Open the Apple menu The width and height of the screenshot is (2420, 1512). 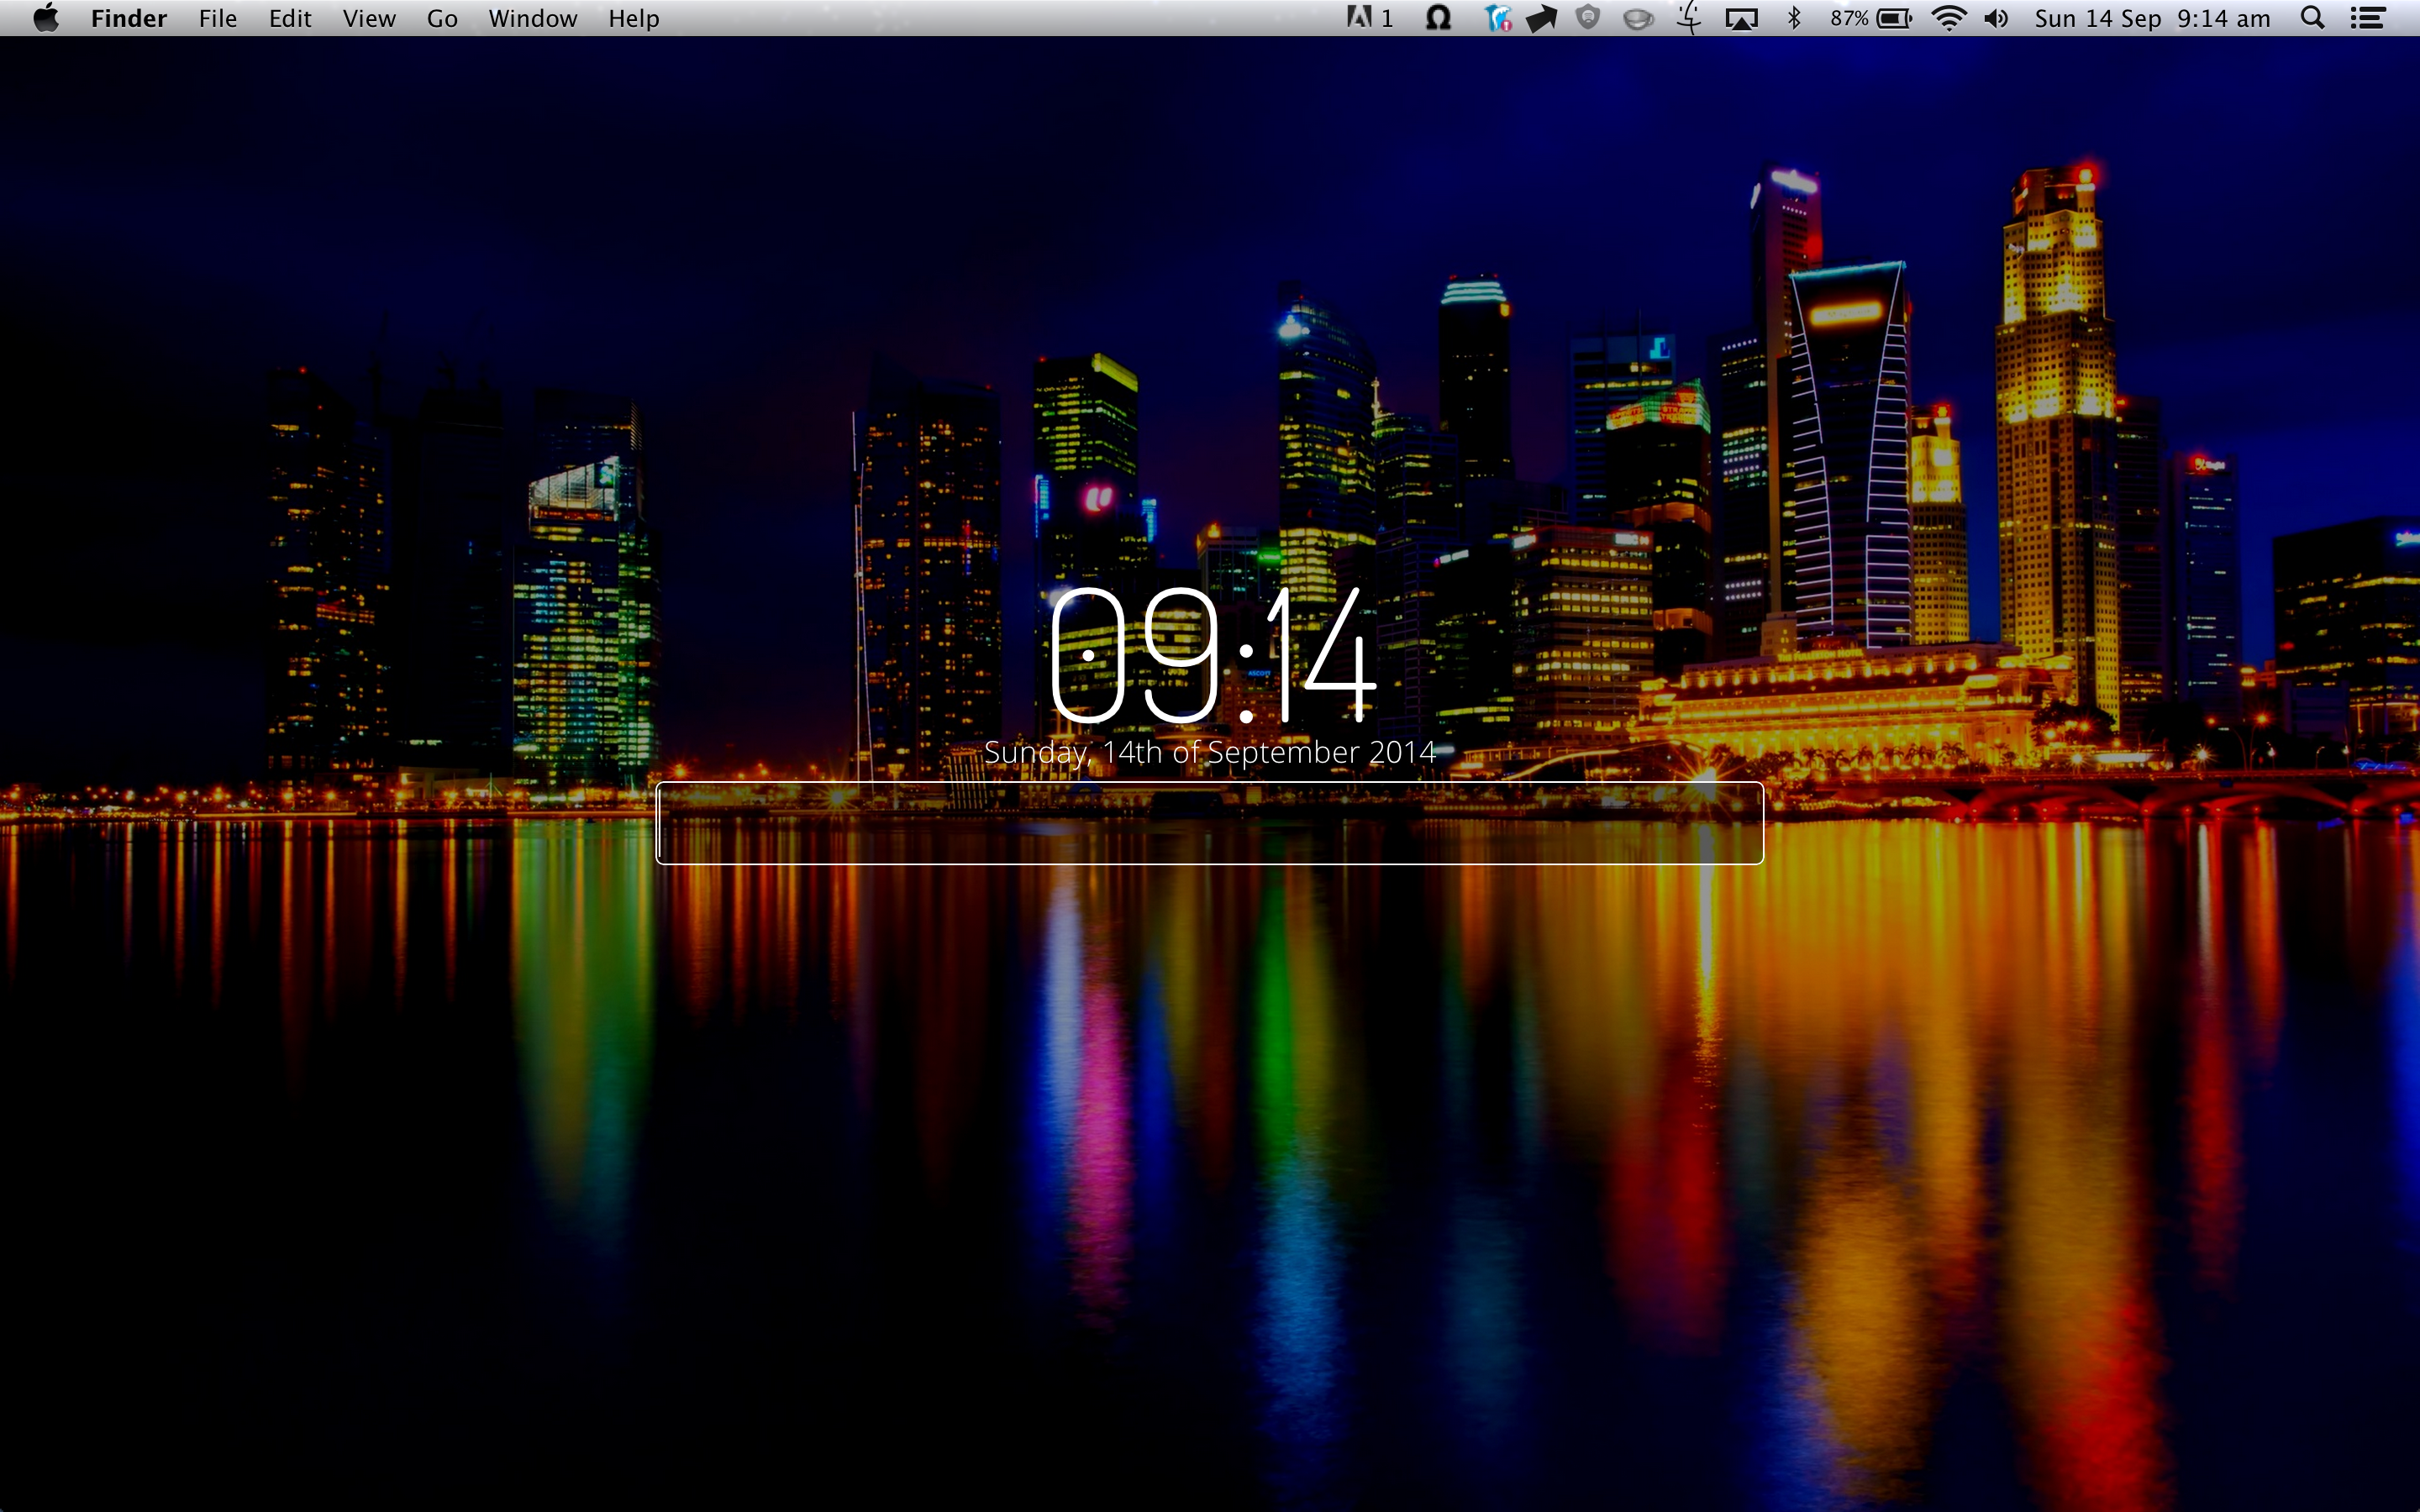tap(46, 18)
